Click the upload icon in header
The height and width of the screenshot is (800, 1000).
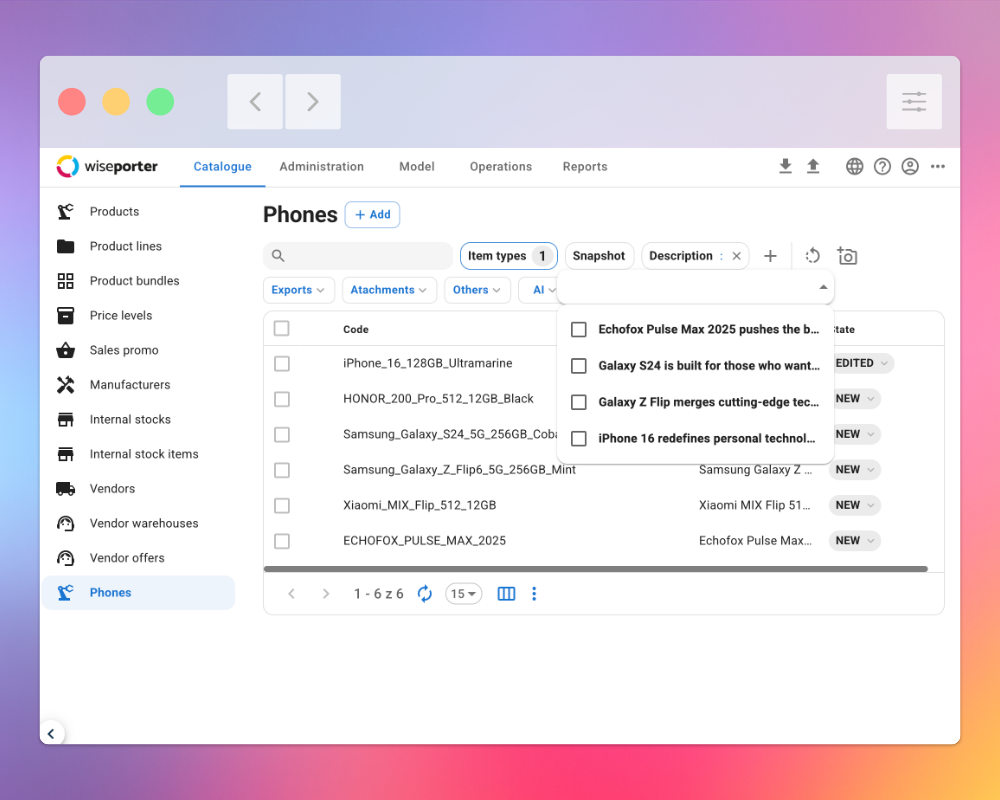(x=812, y=166)
